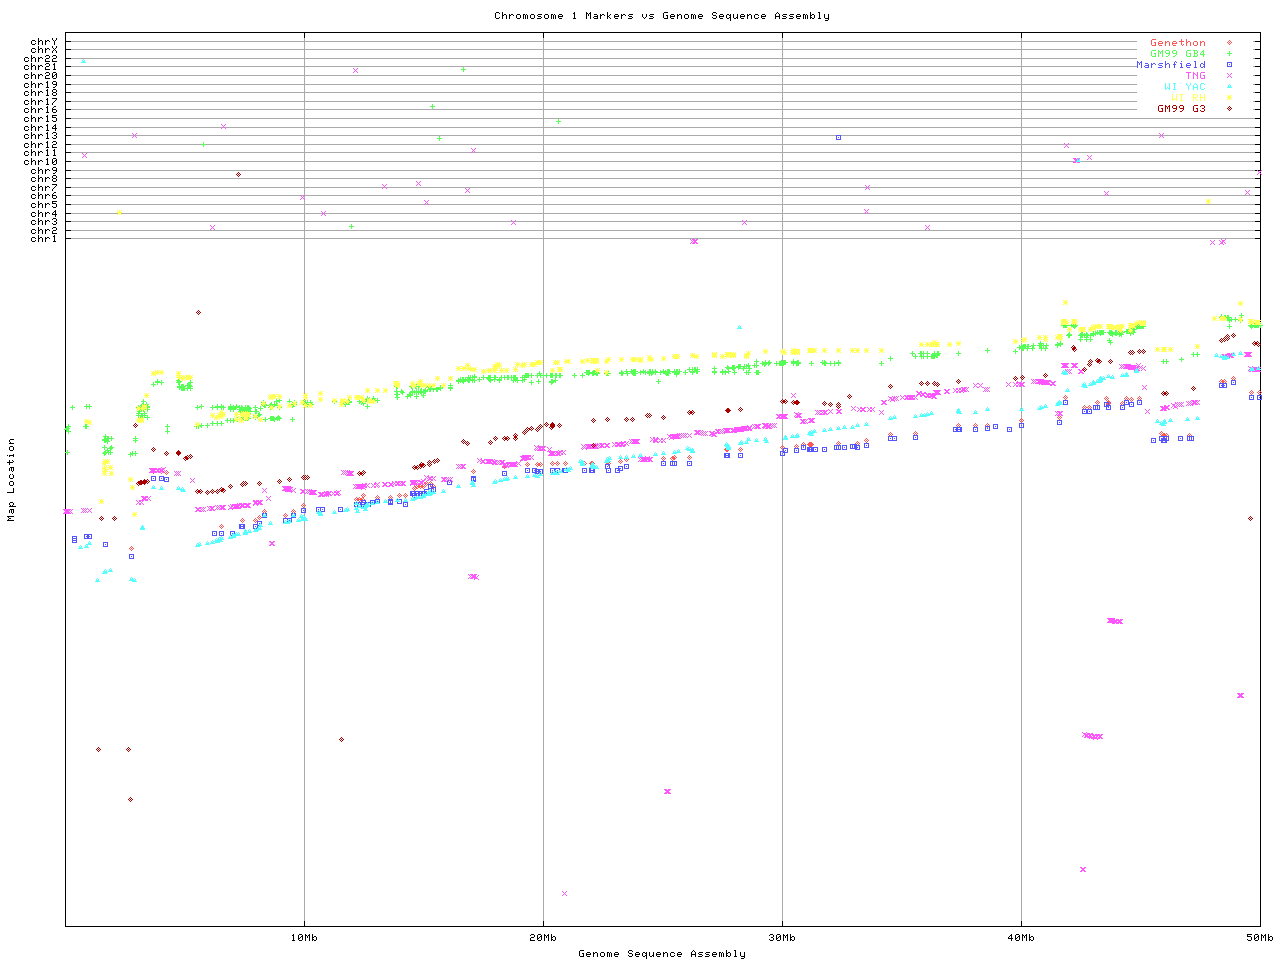Click the cyan WI YAC triangle marker

click(1229, 87)
